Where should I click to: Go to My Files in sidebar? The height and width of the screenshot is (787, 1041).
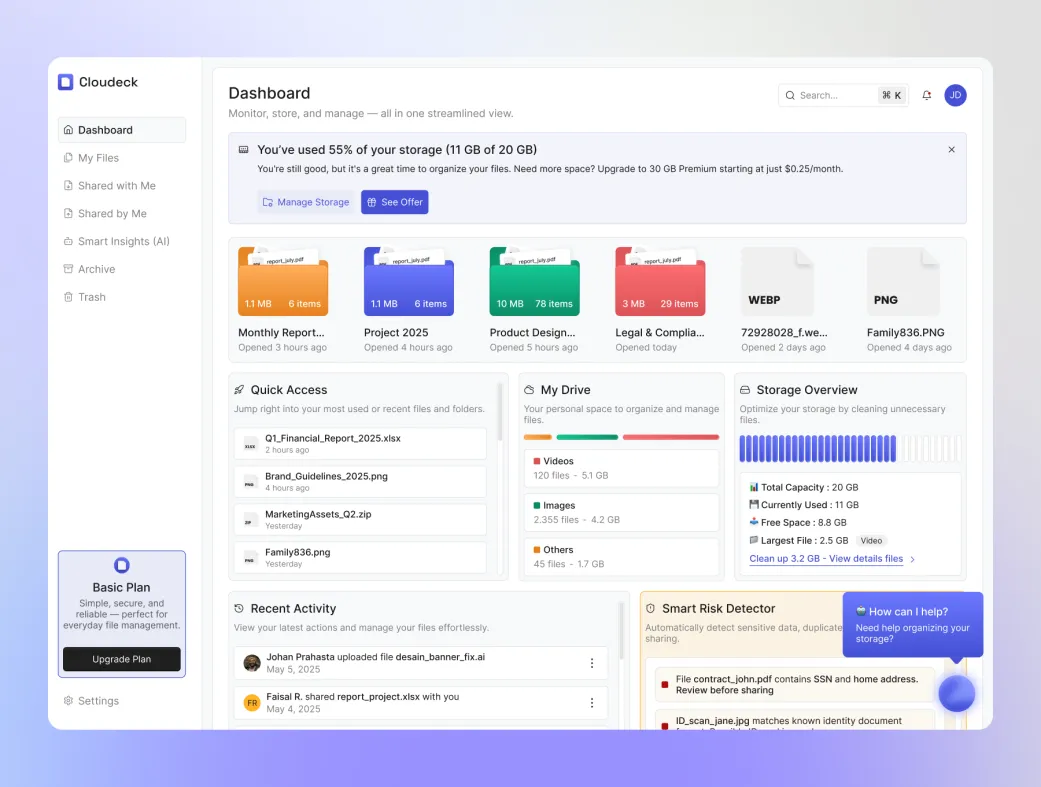tap(98, 158)
